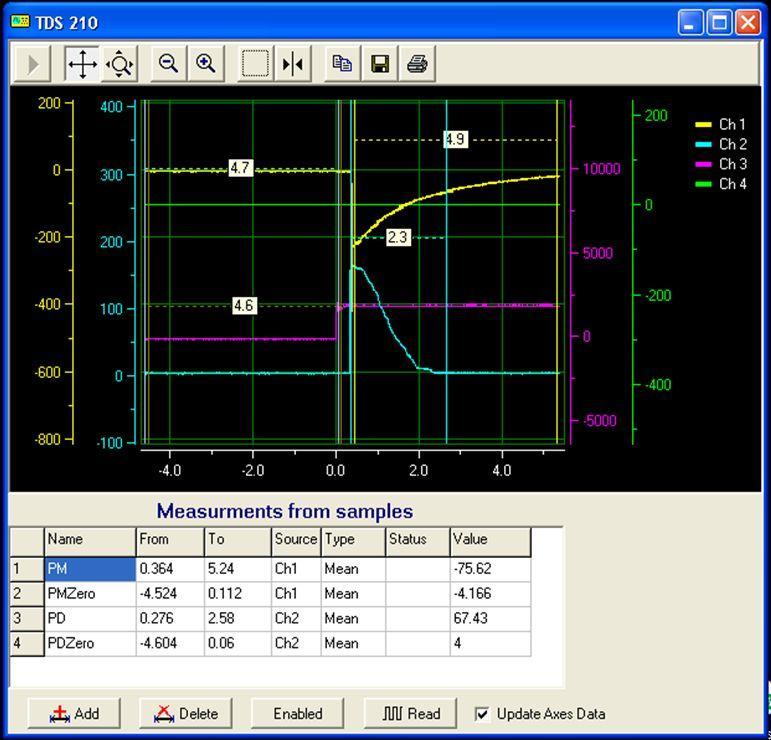Copy the chart to clipboard
This screenshot has height=740, width=771.
(342, 64)
